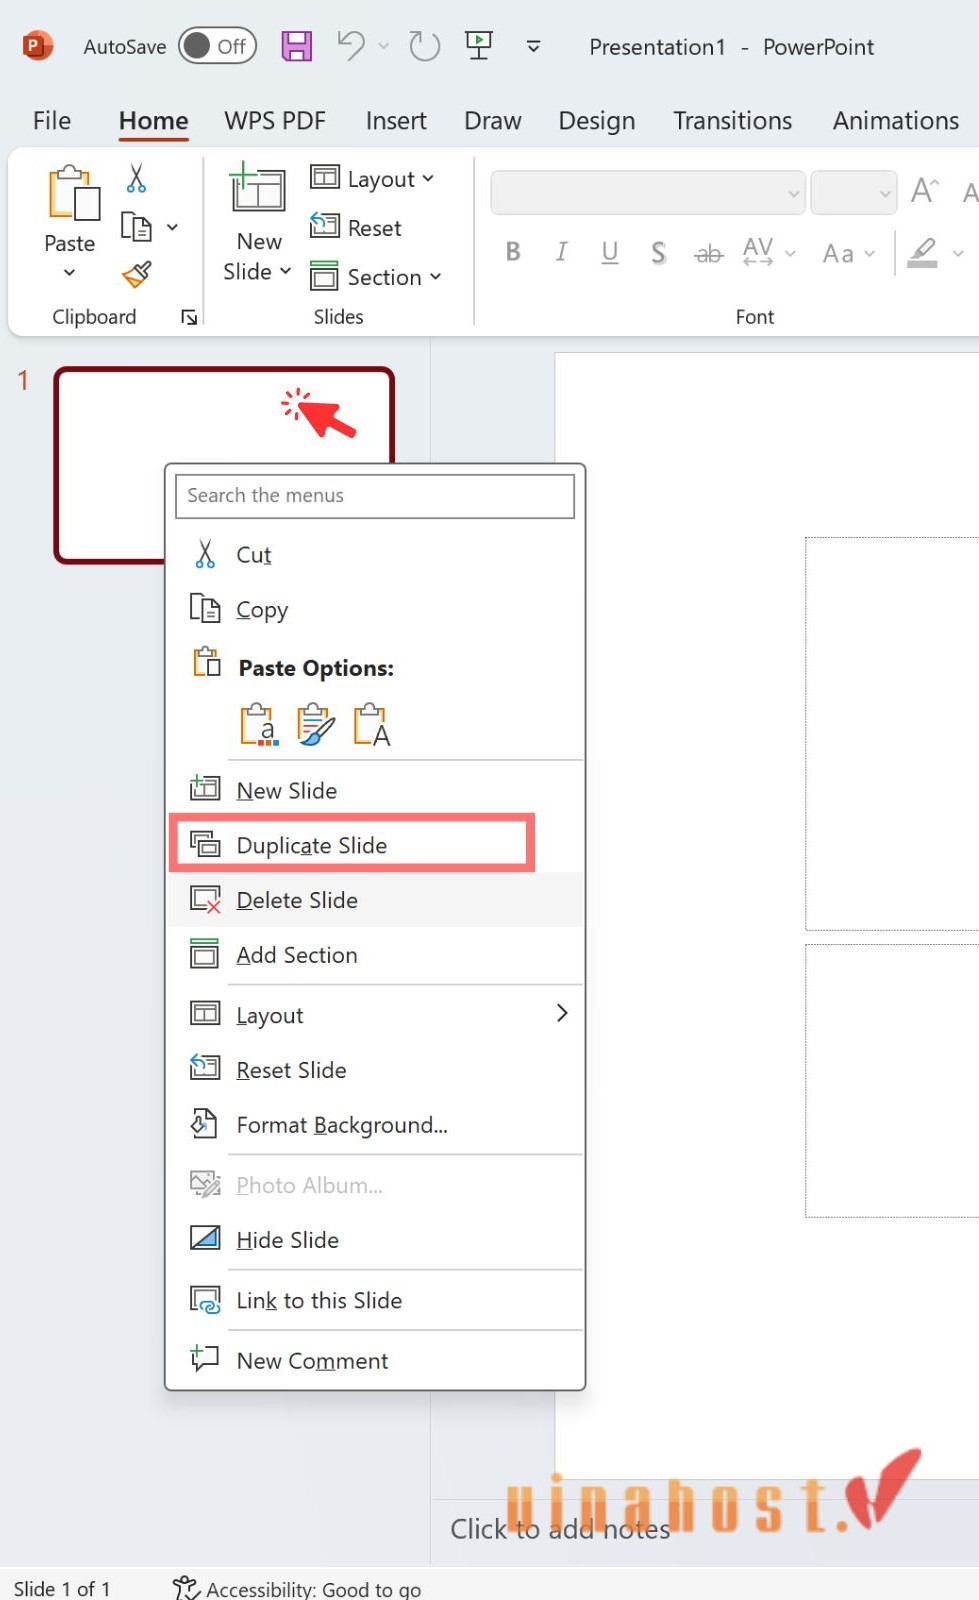Start slideshow from beginning icon
The image size is (979, 1600).
tap(479, 45)
